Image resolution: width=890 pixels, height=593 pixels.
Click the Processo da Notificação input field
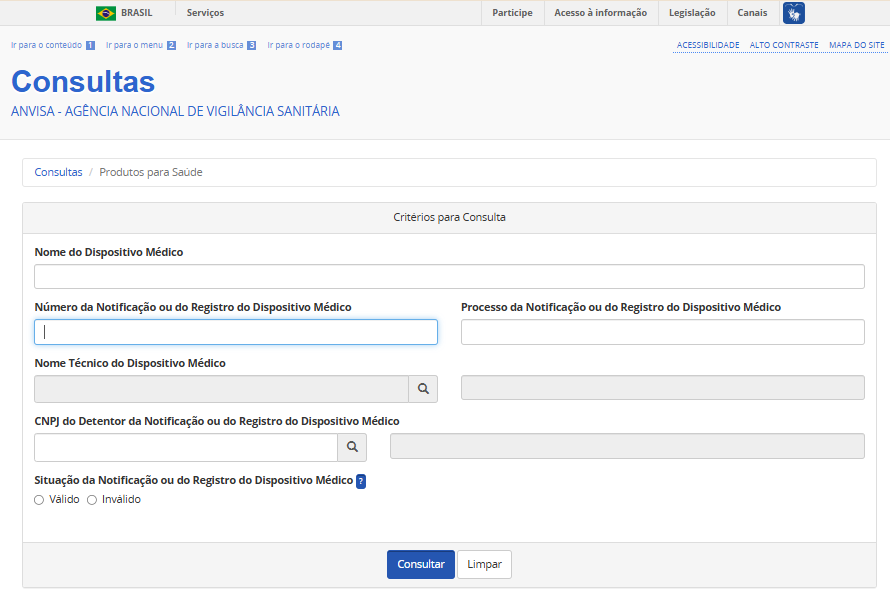662,332
